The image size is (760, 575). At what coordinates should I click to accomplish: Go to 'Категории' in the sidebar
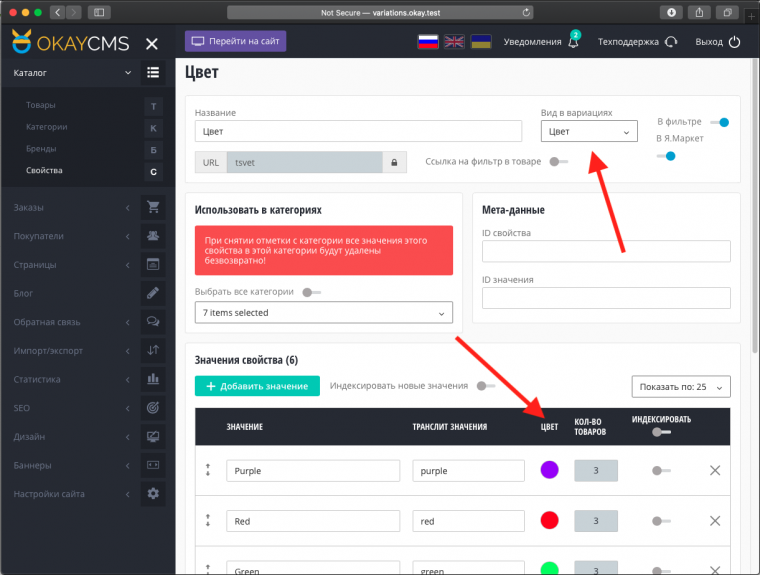pos(47,127)
